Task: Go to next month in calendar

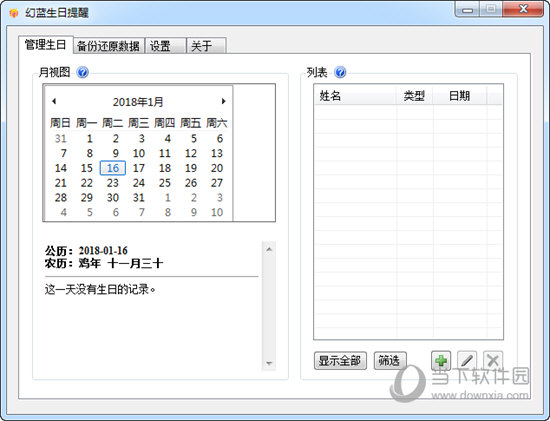Action: [x=223, y=101]
